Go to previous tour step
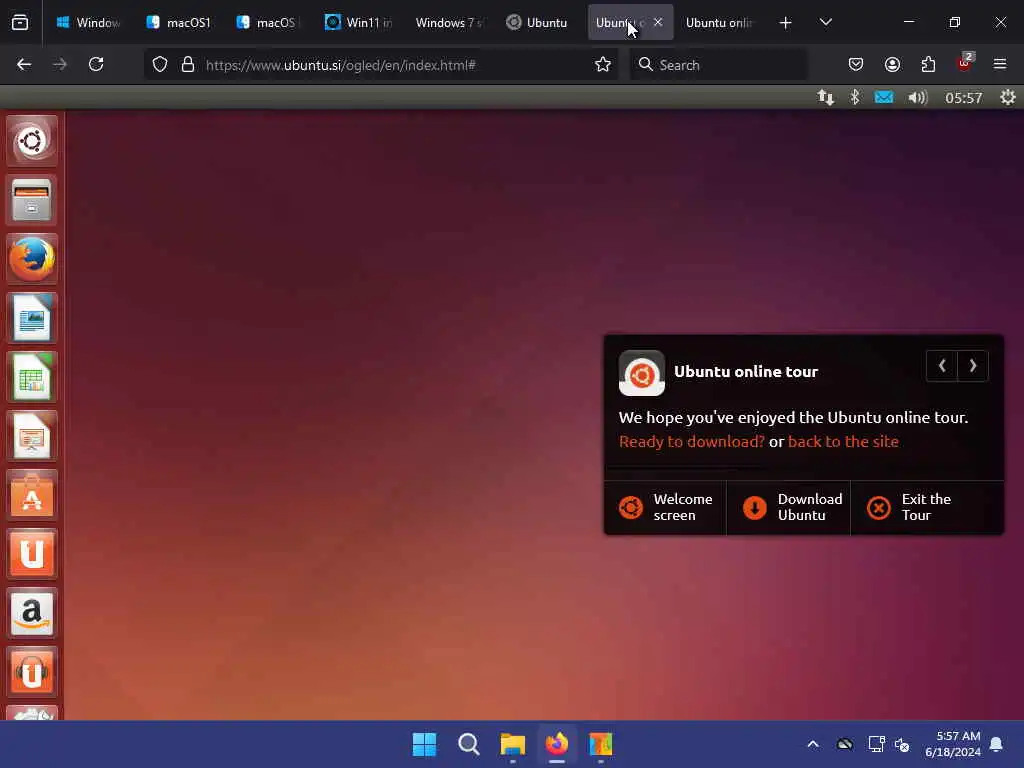This screenshot has width=1024, height=768. [942, 366]
